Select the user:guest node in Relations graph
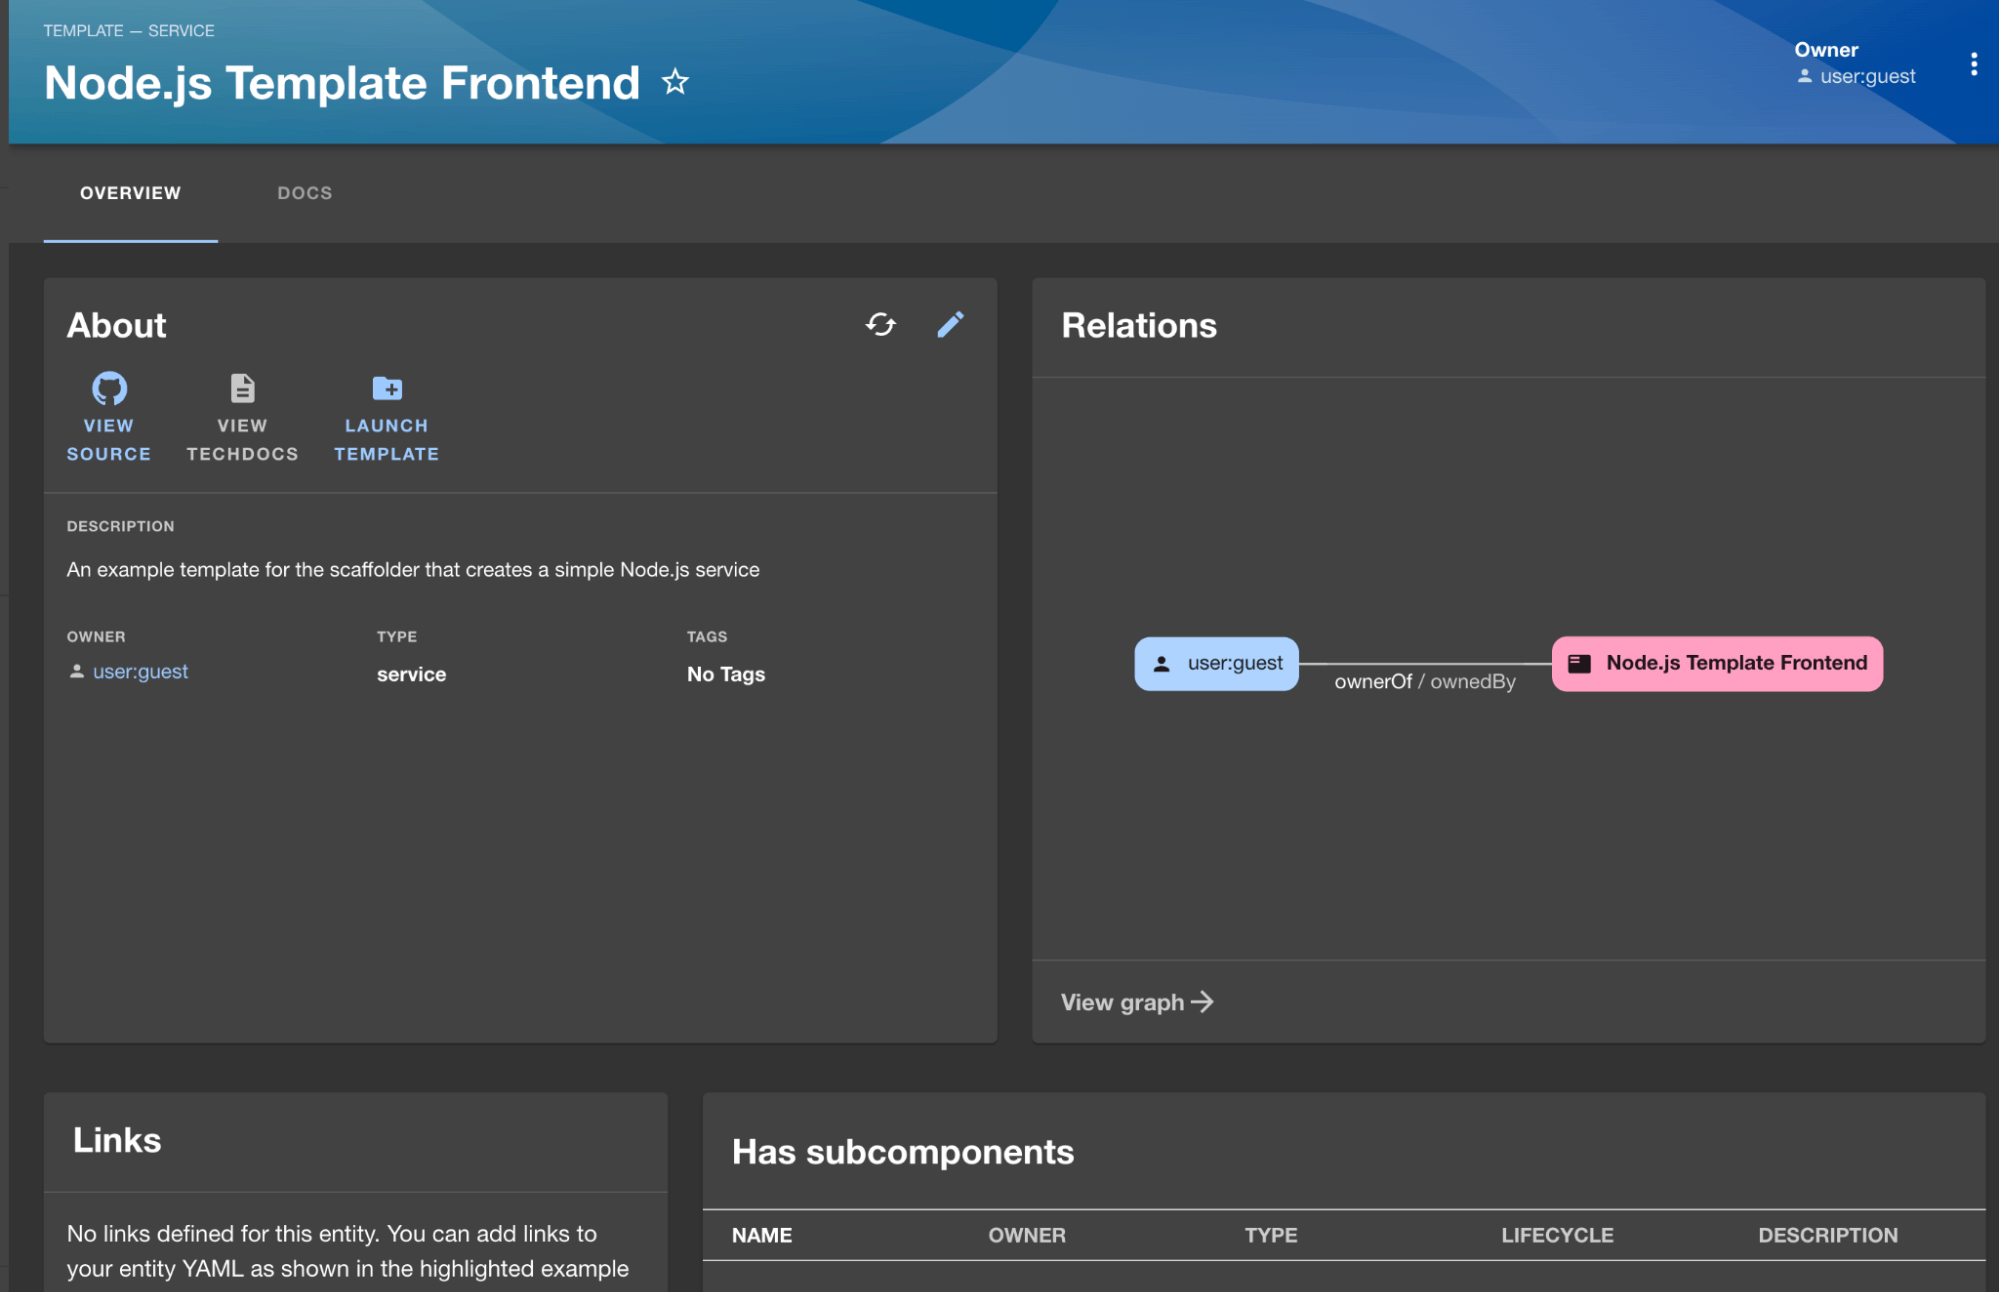Image resolution: width=1999 pixels, height=1293 pixels. (1217, 664)
